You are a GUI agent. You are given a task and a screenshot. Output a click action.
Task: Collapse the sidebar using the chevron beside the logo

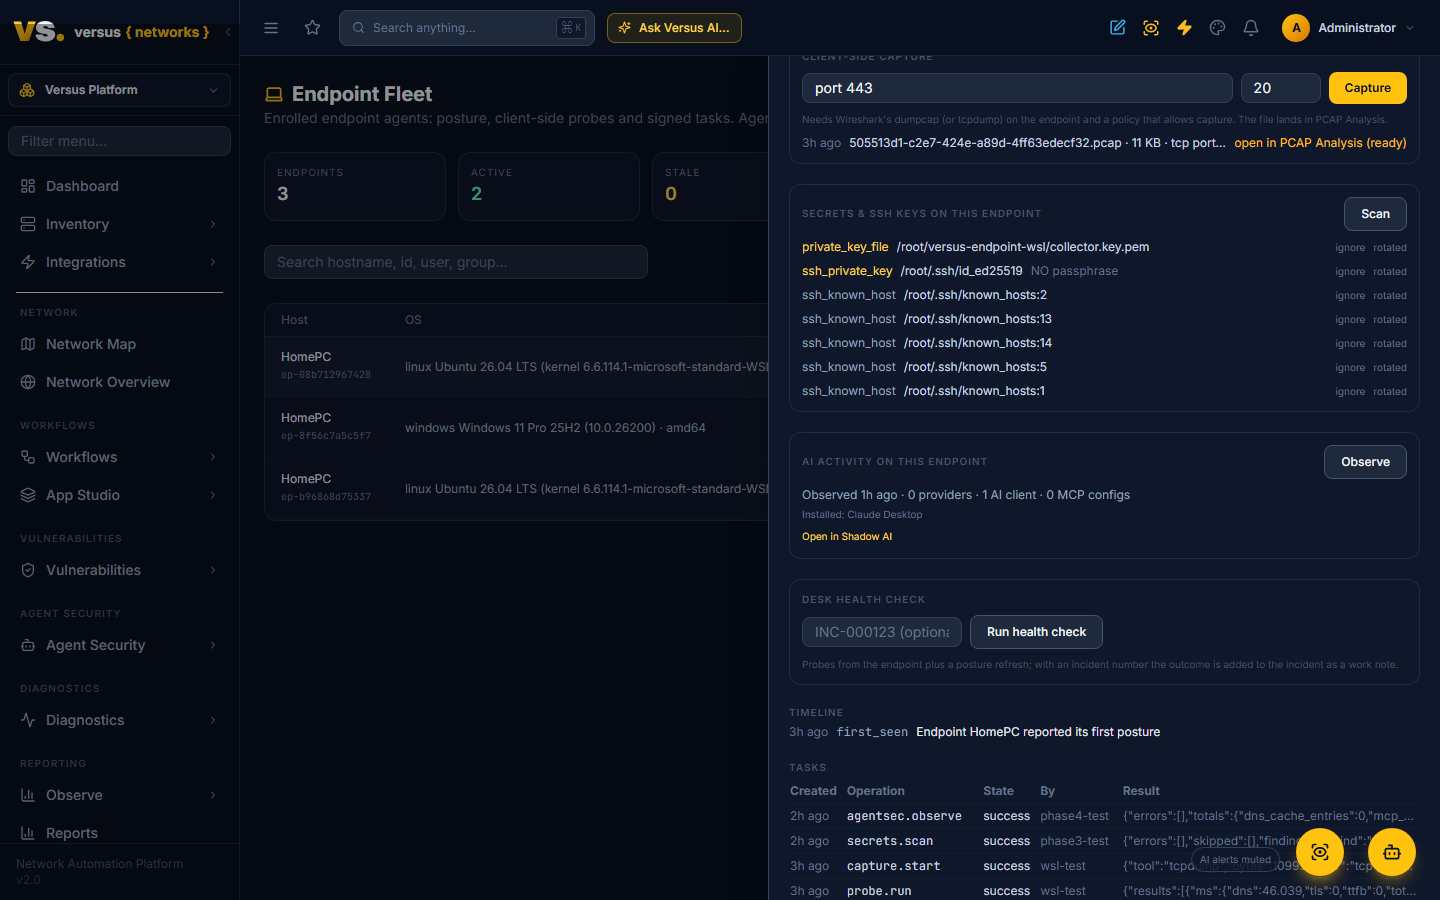click(x=228, y=32)
